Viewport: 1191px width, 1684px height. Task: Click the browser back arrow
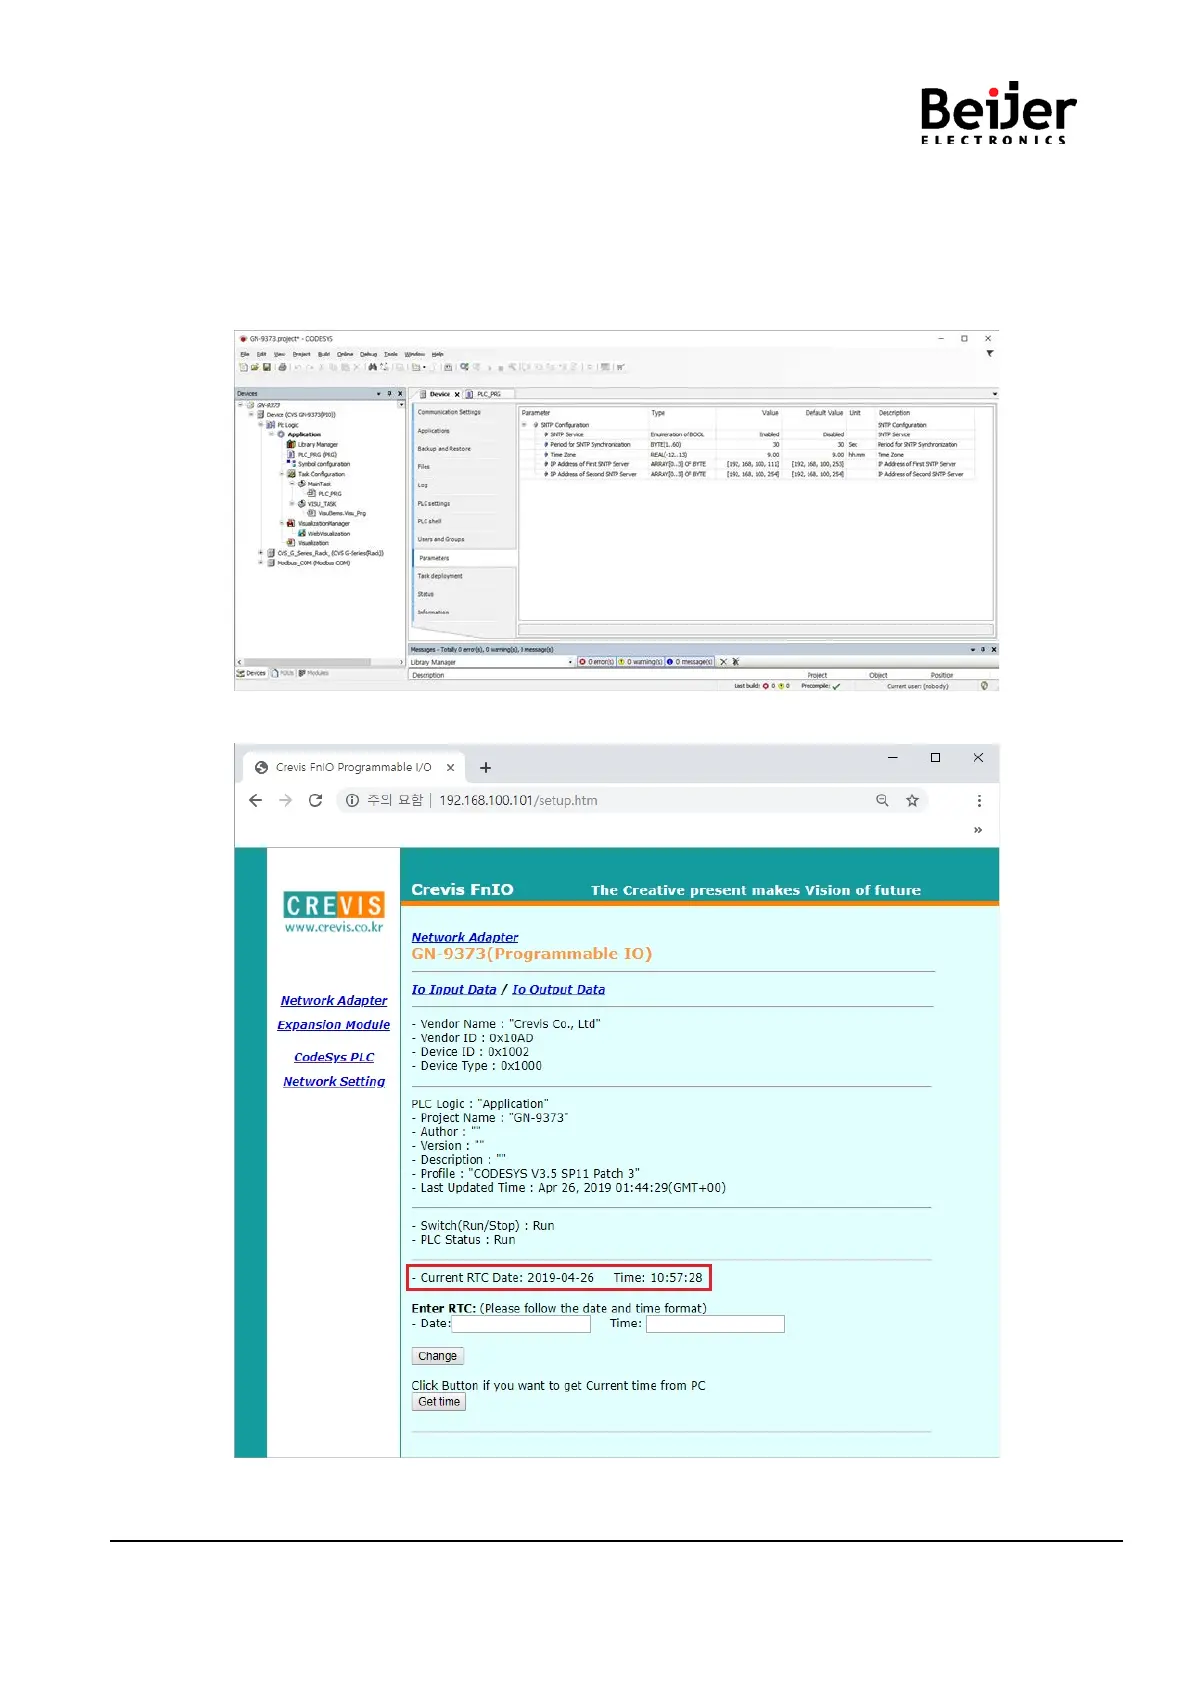point(256,800)
